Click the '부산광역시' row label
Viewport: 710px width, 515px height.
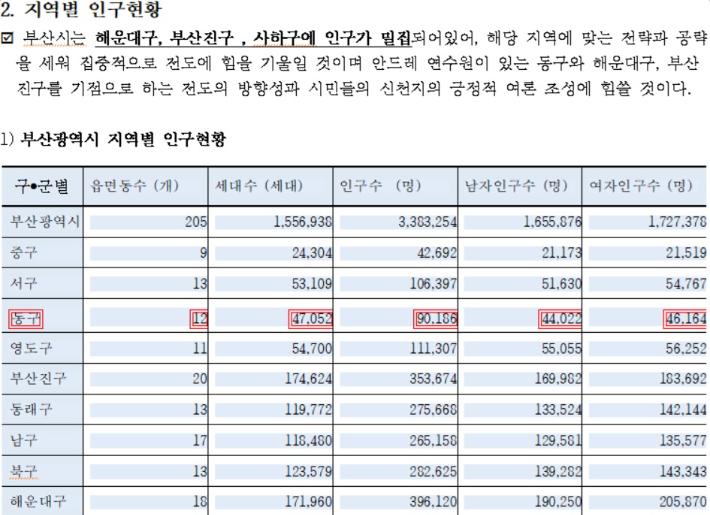45,221
